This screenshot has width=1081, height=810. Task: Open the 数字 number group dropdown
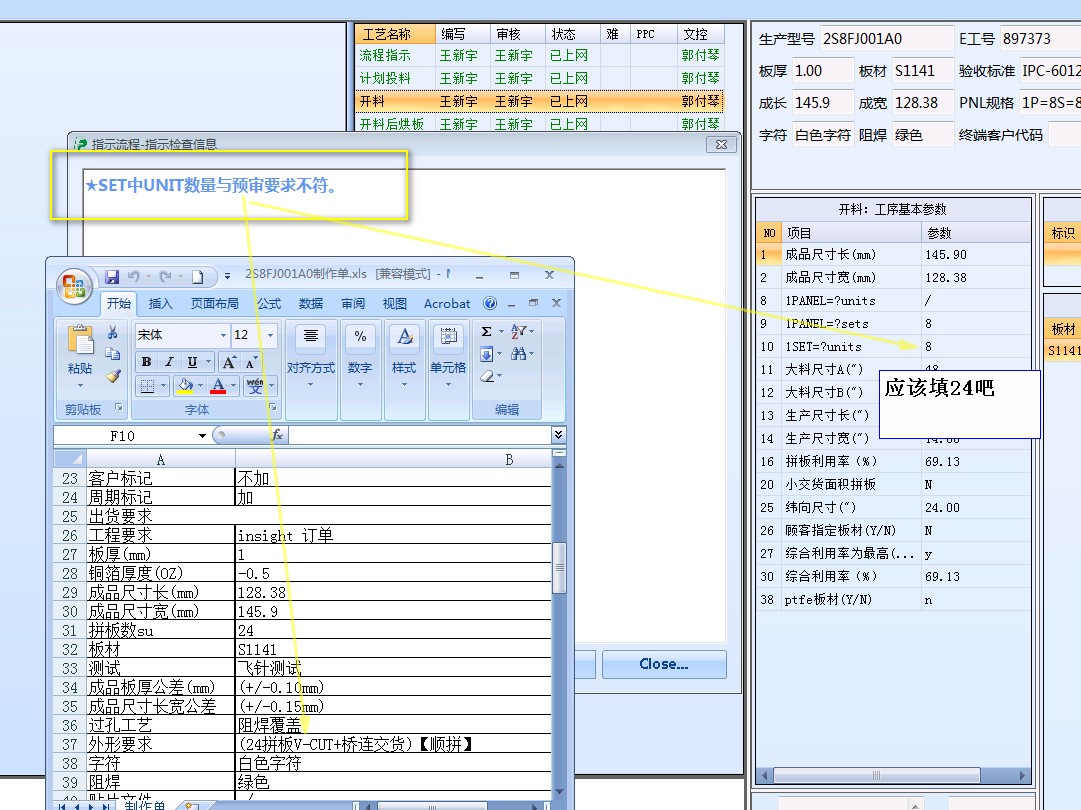tap(360, 370)
